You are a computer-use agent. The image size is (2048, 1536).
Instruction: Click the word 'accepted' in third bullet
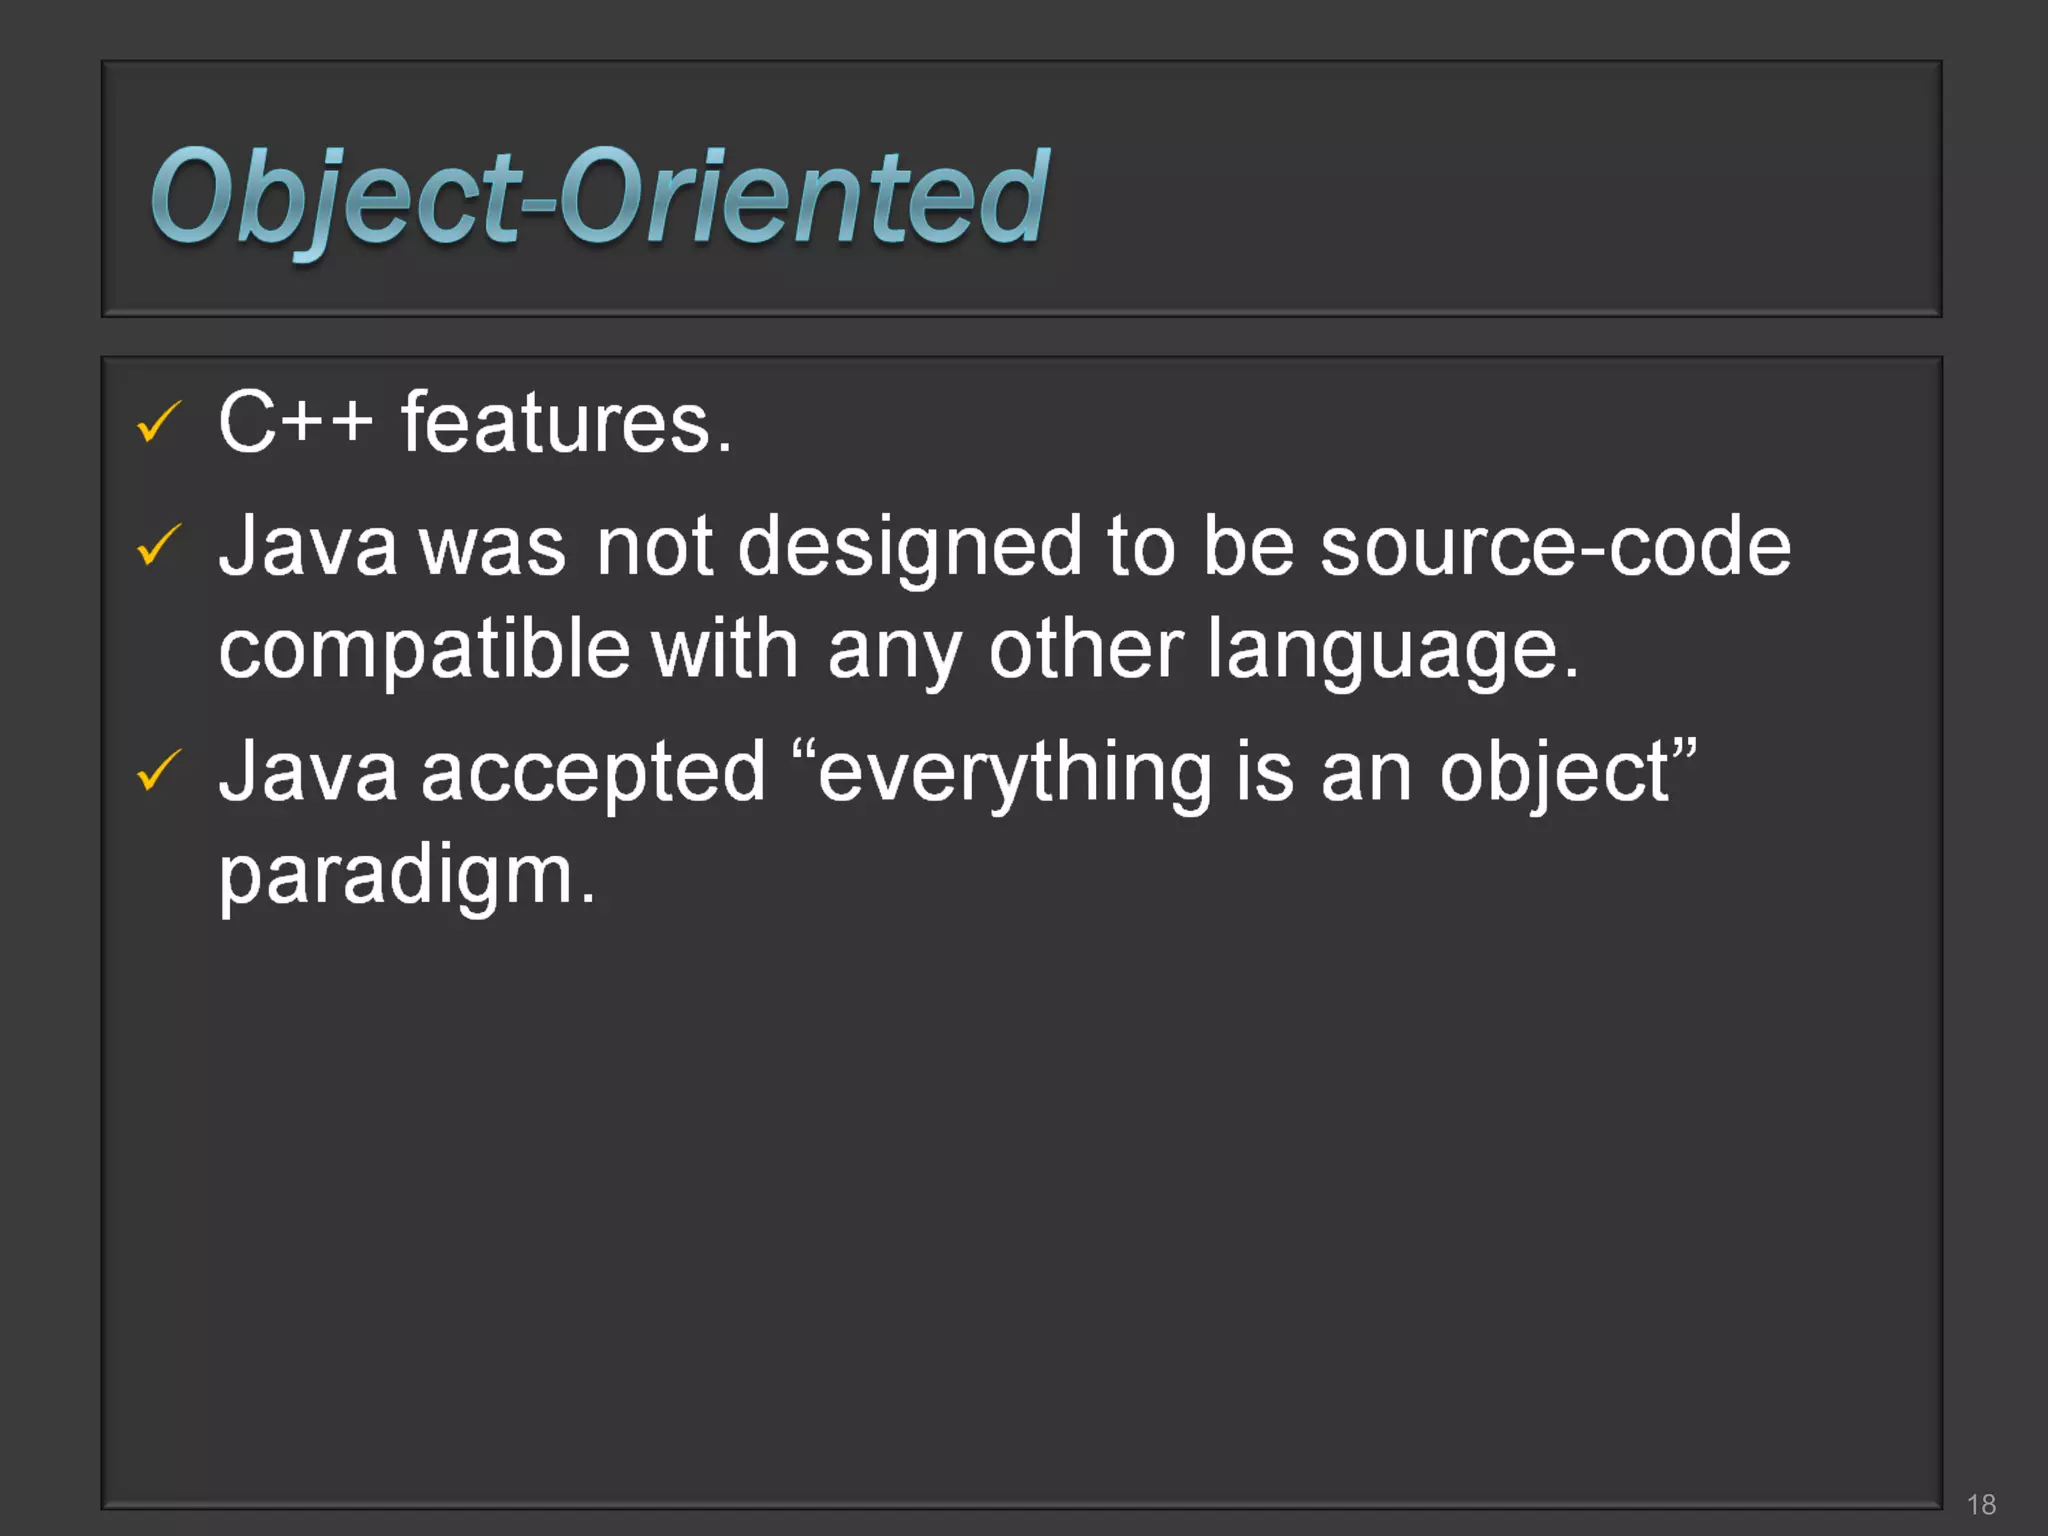click(593, 775)
